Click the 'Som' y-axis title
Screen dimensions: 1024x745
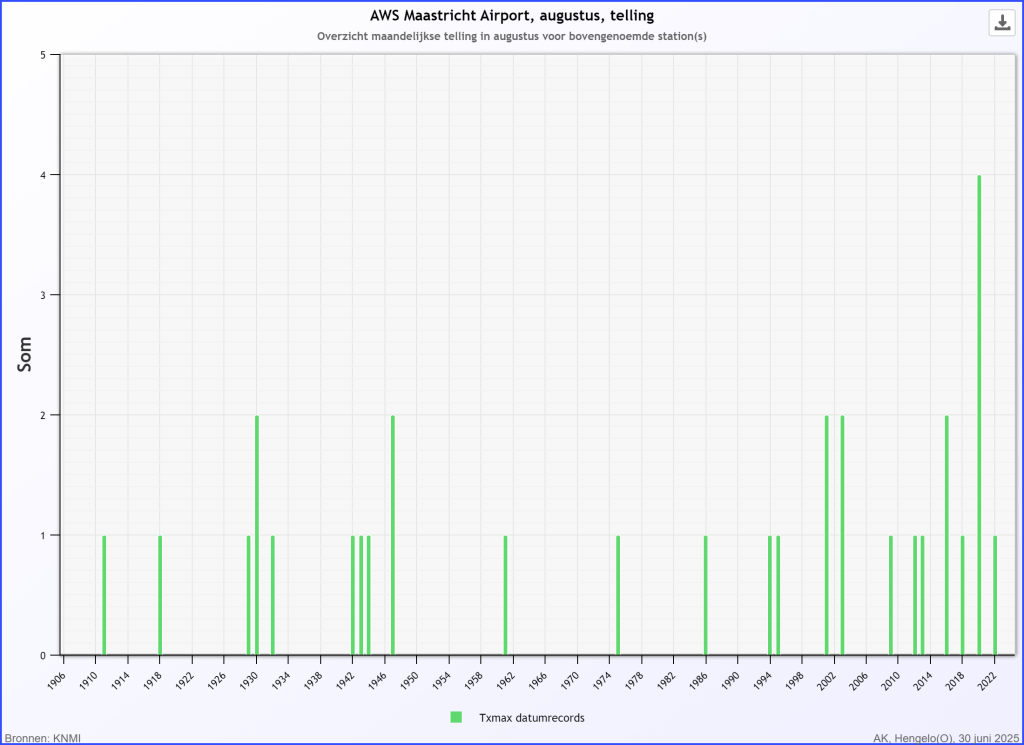click(25, 355)
